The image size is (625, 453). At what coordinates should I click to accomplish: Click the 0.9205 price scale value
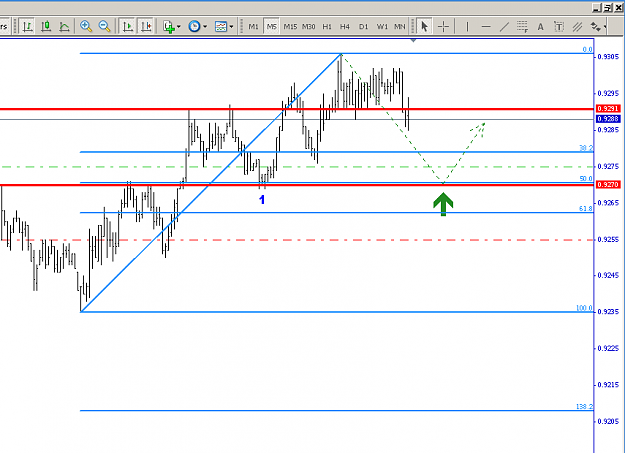coord(608,421)
